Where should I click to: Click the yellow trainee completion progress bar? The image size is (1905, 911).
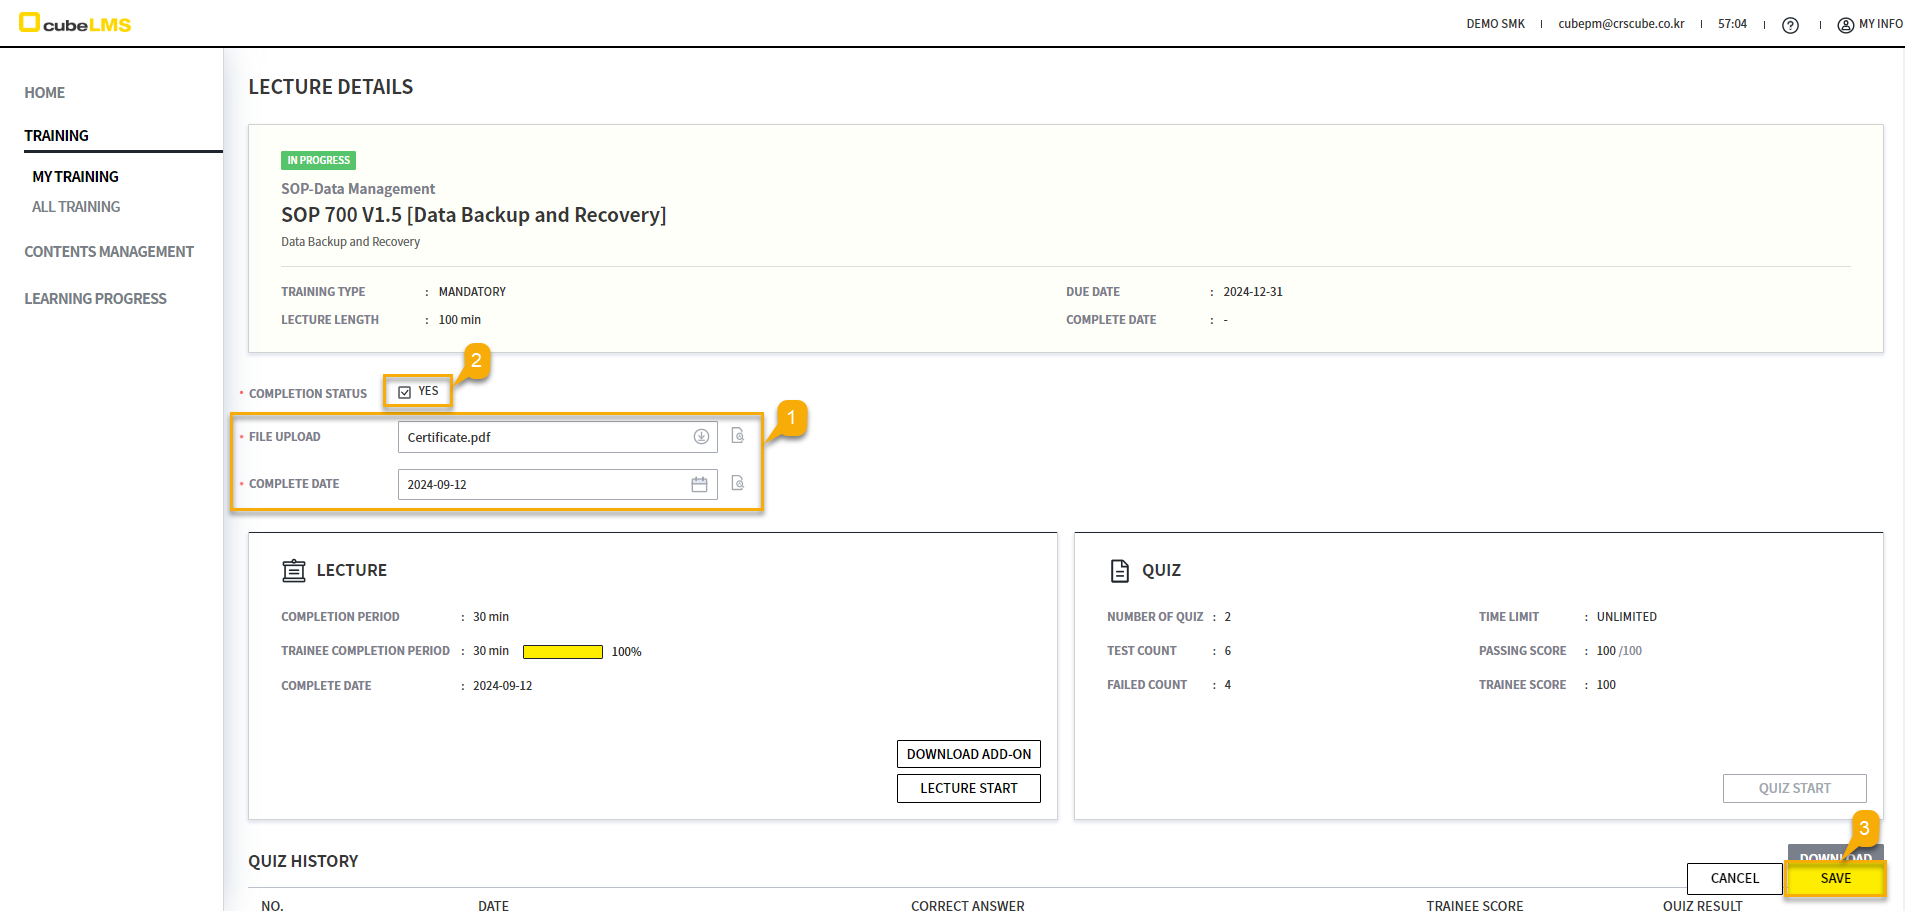coord(562,652)
